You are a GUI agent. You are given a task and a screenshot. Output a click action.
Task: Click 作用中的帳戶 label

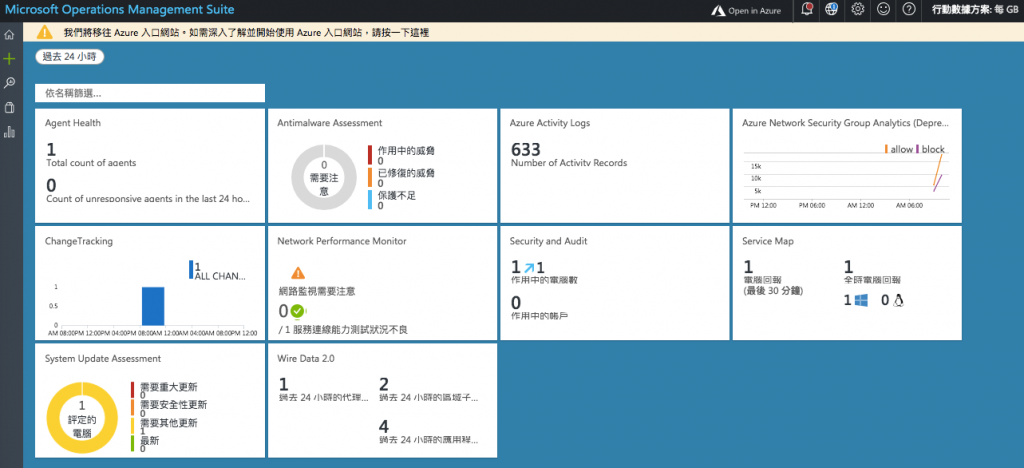[538, 316]
